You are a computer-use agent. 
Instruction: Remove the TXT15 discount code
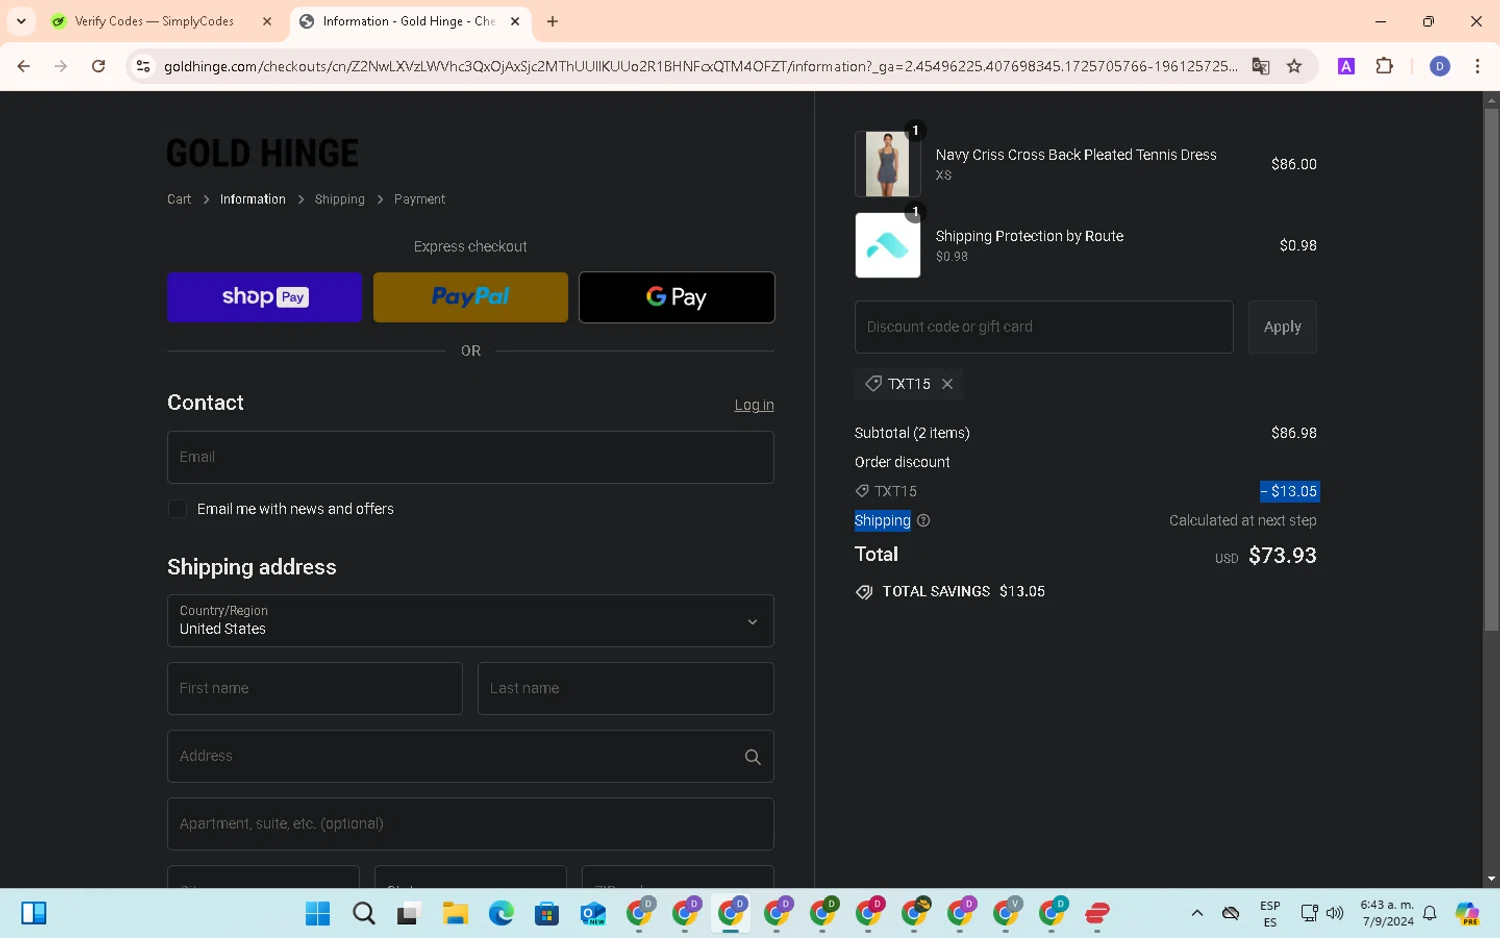(x=947, y=384)
